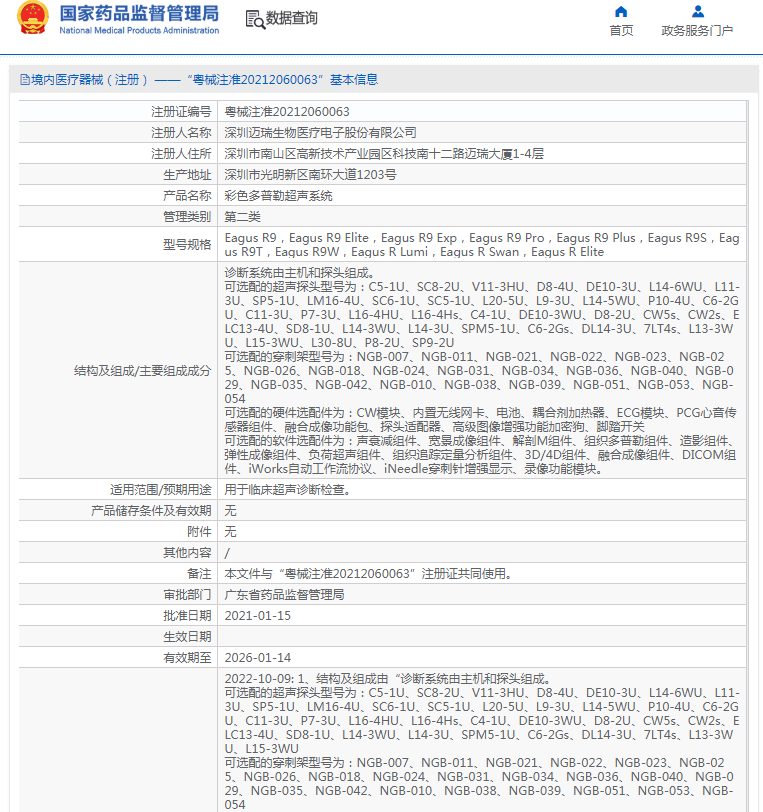Select registration number 粤械注准20212060063 value
The image size is (763, 812).
[x=287, y=112]
